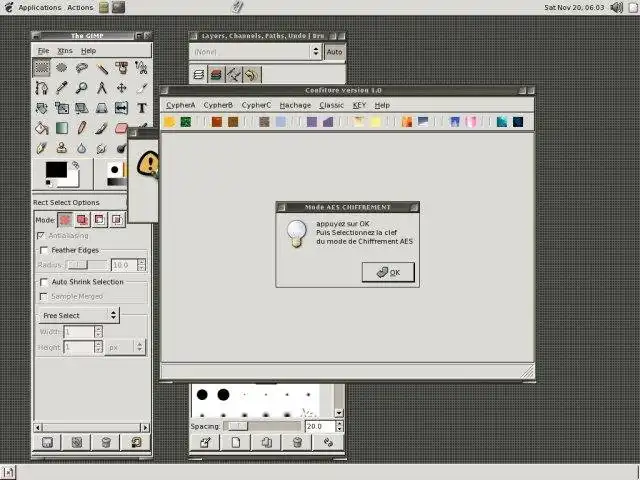Viewport: 640px width, 480px height.
Task: Select the Pencil tool
Action: 81,128
